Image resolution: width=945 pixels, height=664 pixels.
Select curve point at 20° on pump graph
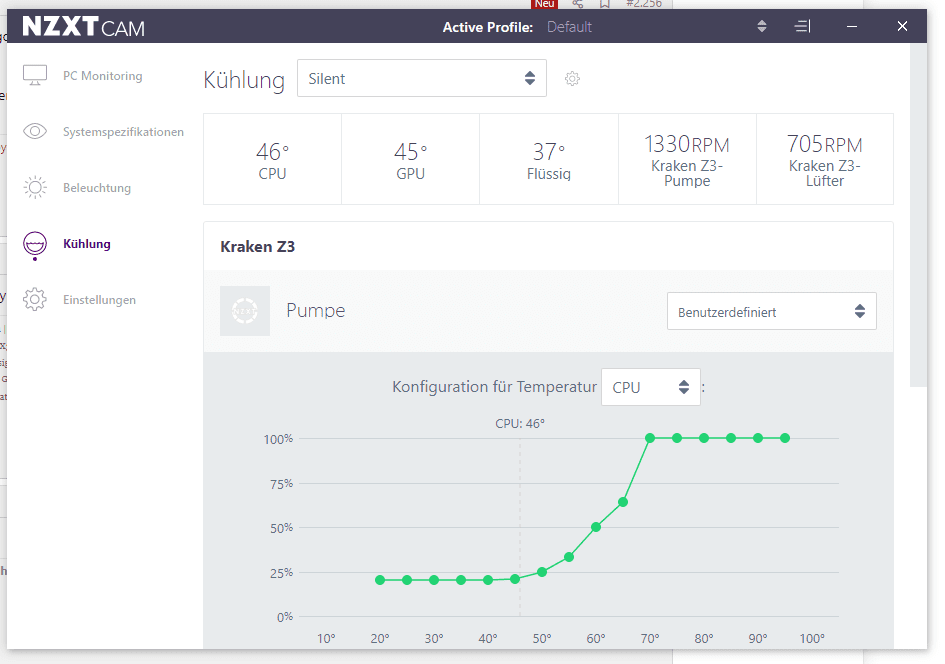pyautogui.click(x=380, y=580)
